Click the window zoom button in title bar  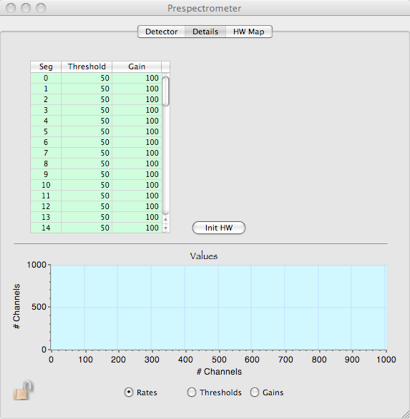41,8
